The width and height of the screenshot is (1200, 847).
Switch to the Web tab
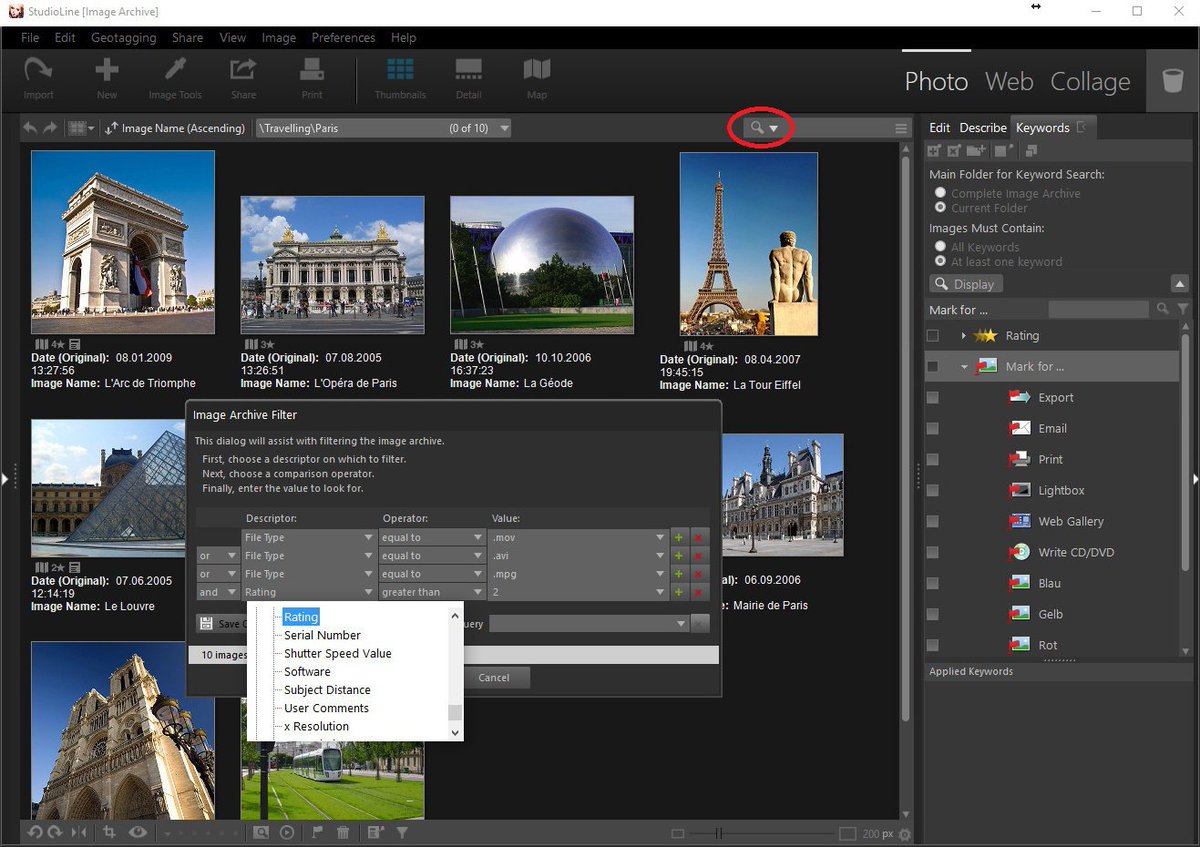(1009, 82)
